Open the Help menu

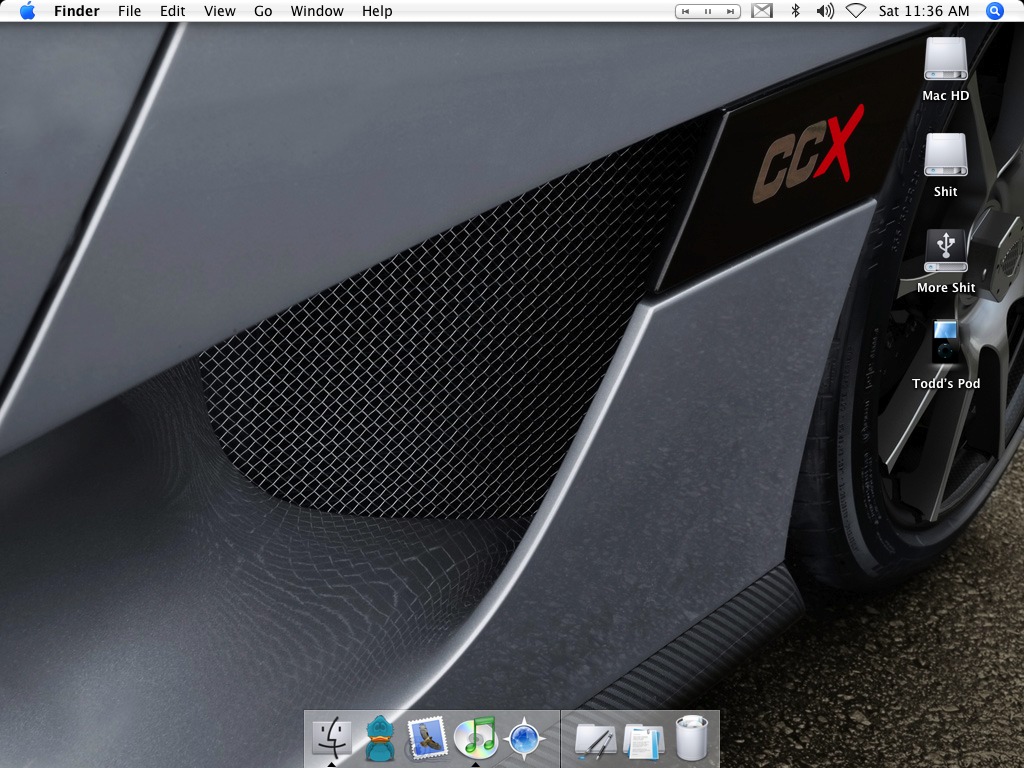pos(377,11)
